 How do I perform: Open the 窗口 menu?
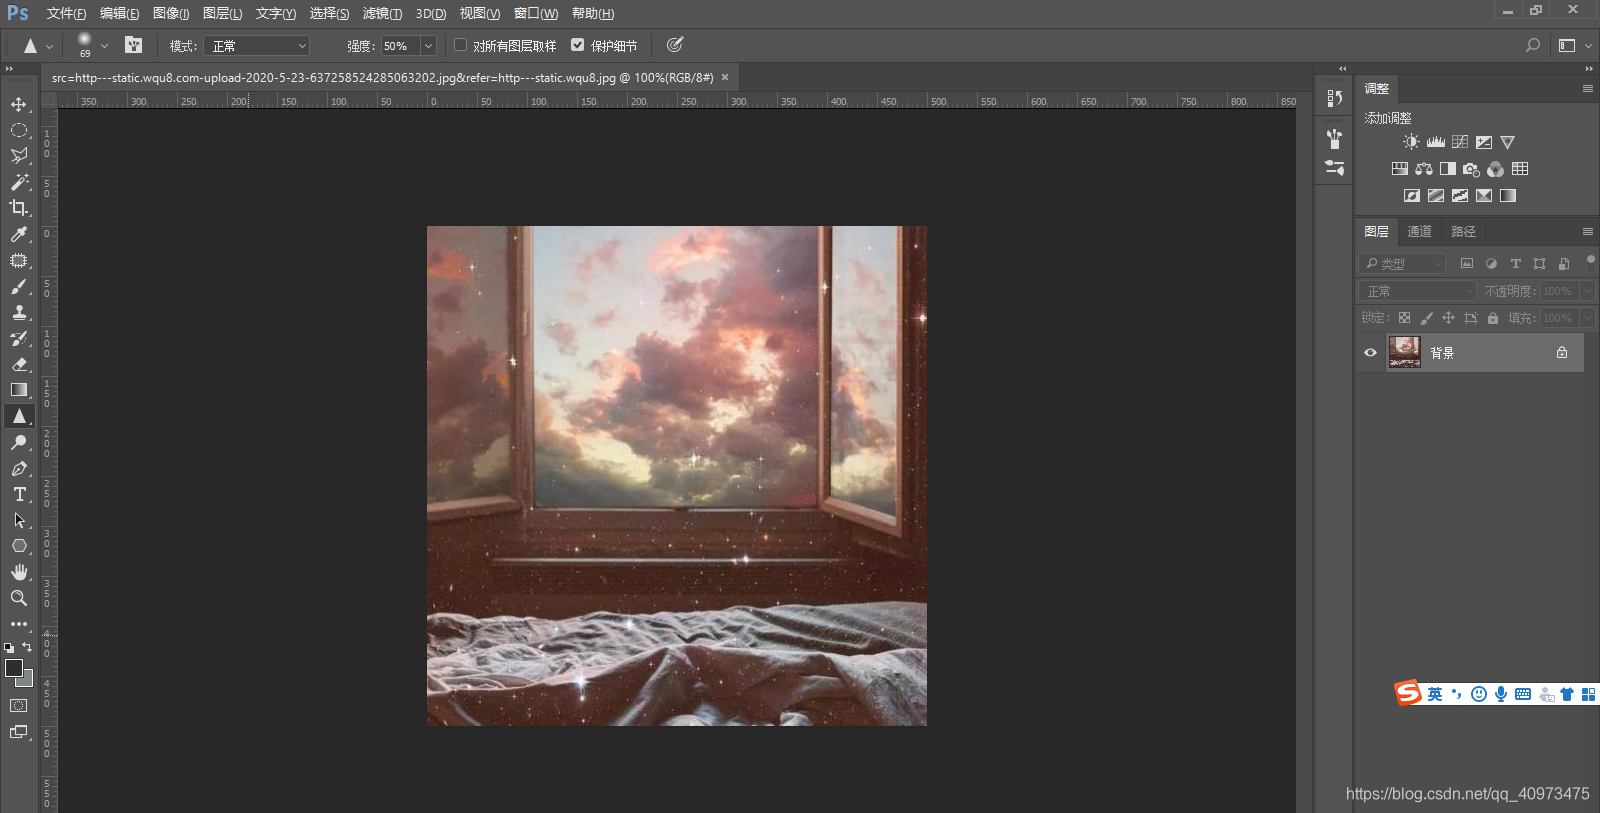point(536,13)
